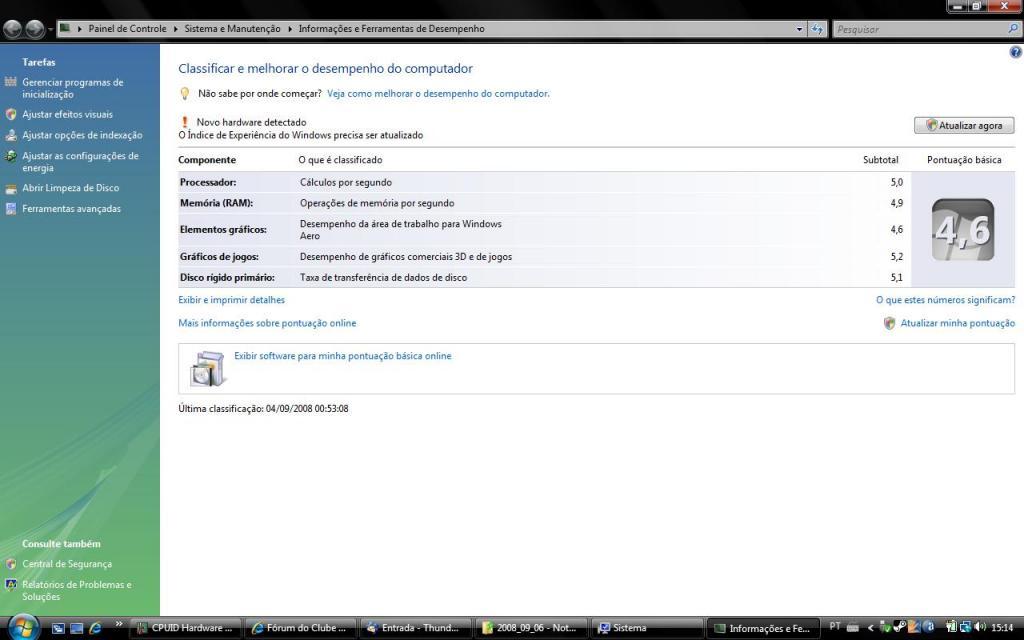Open Ajustar opções de indexação

[x=82, y=135]
